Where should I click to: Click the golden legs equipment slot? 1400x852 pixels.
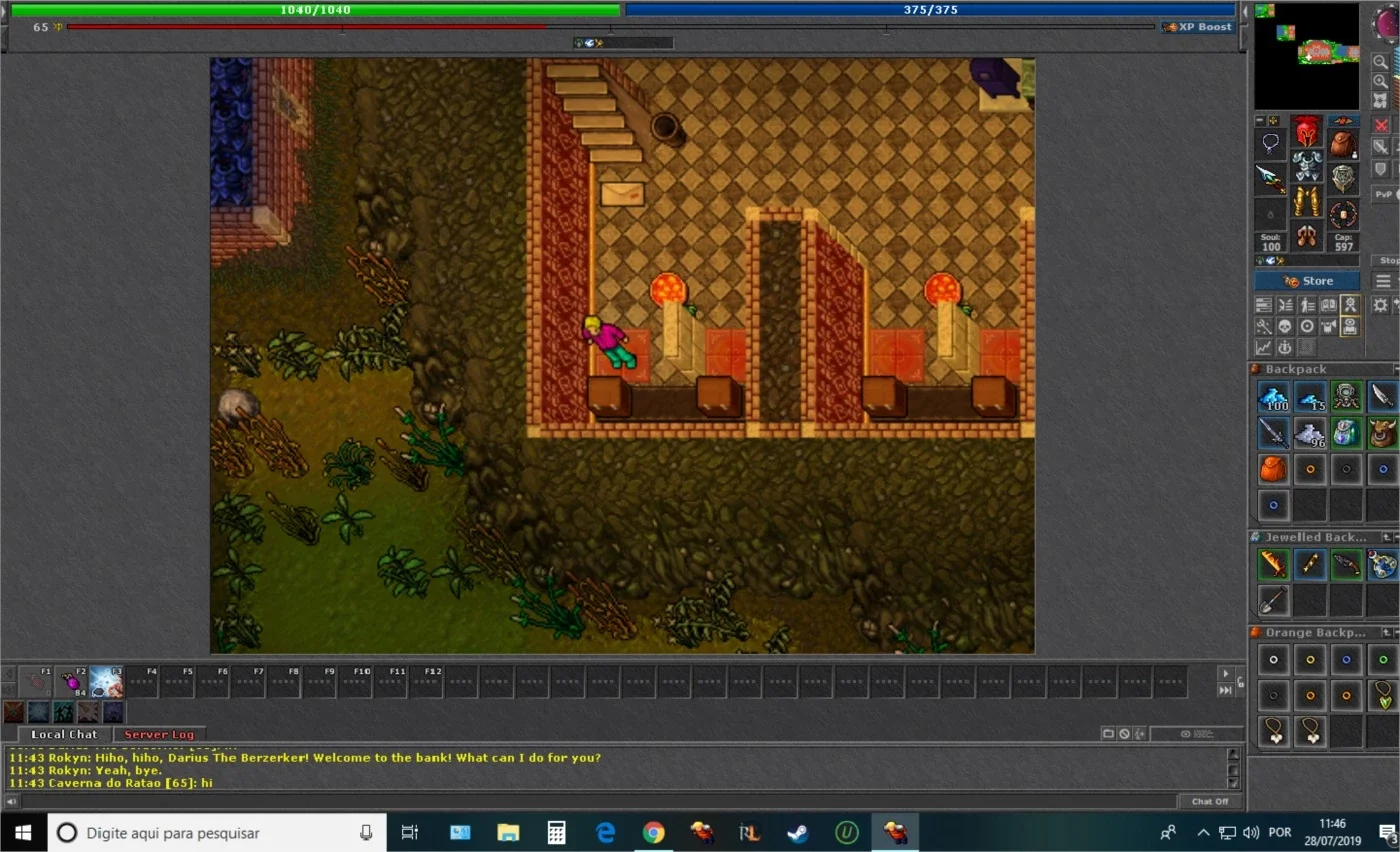(x=1306, y=201)
